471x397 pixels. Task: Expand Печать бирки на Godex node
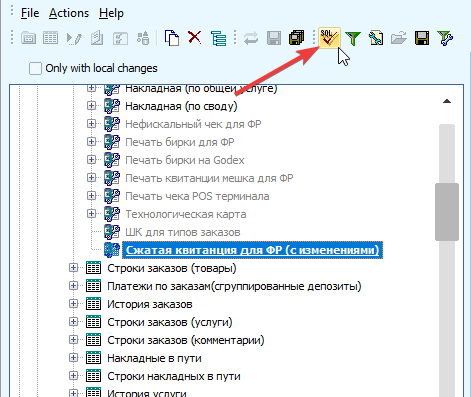[91, 160]
